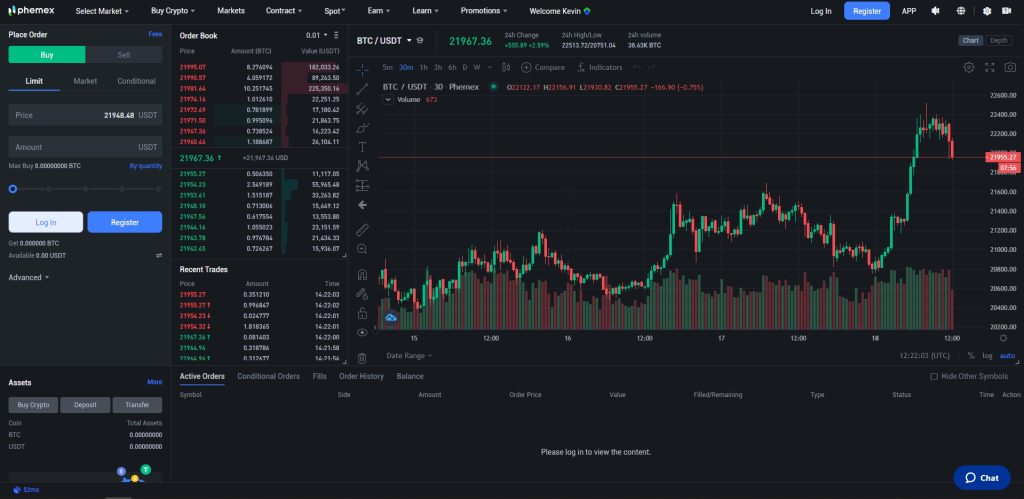Switch to the Market order tab
1024x499 pixels.
pyautogui.click(x=85, y=81)
